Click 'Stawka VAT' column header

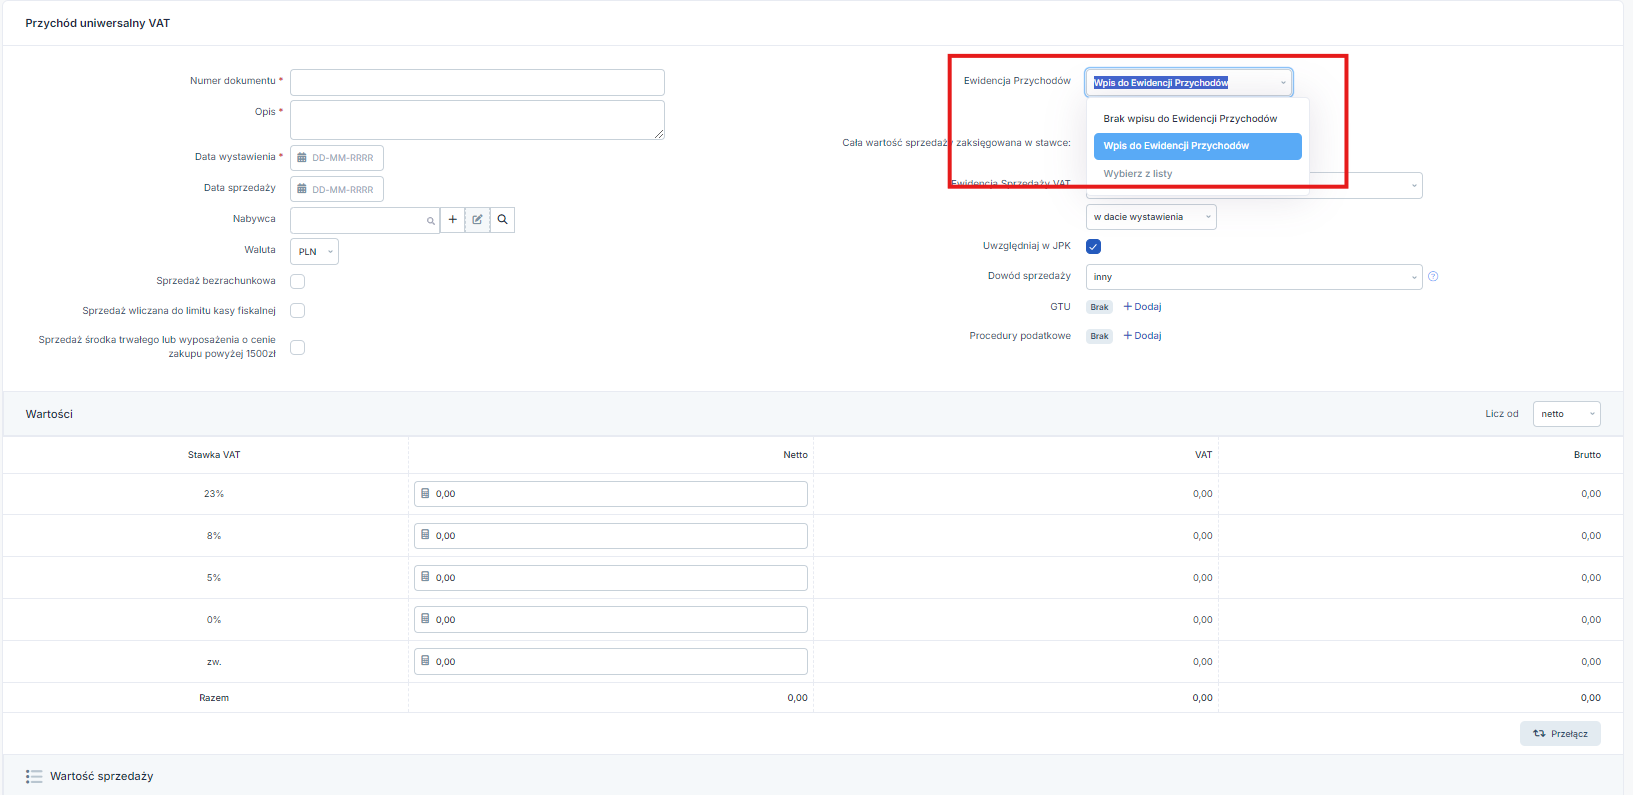pyautogui.click(x=214, y=455)
